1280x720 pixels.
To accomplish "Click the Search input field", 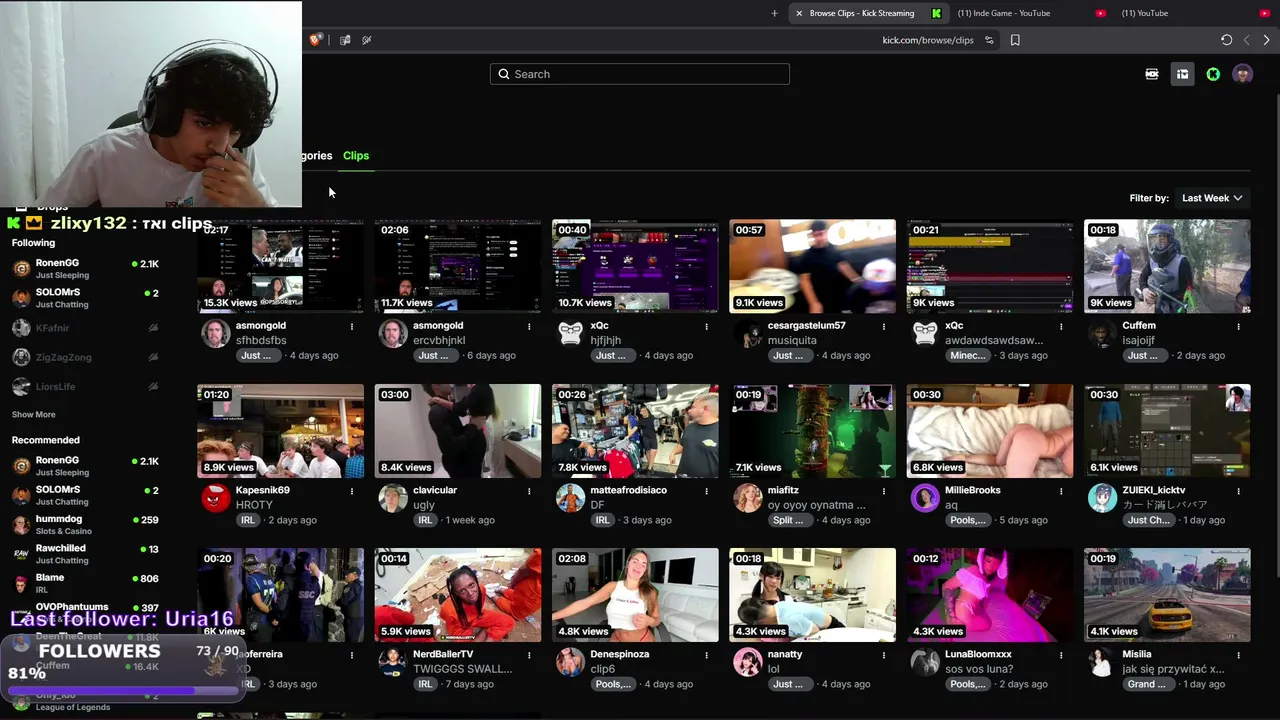I will tap(640, 74).
